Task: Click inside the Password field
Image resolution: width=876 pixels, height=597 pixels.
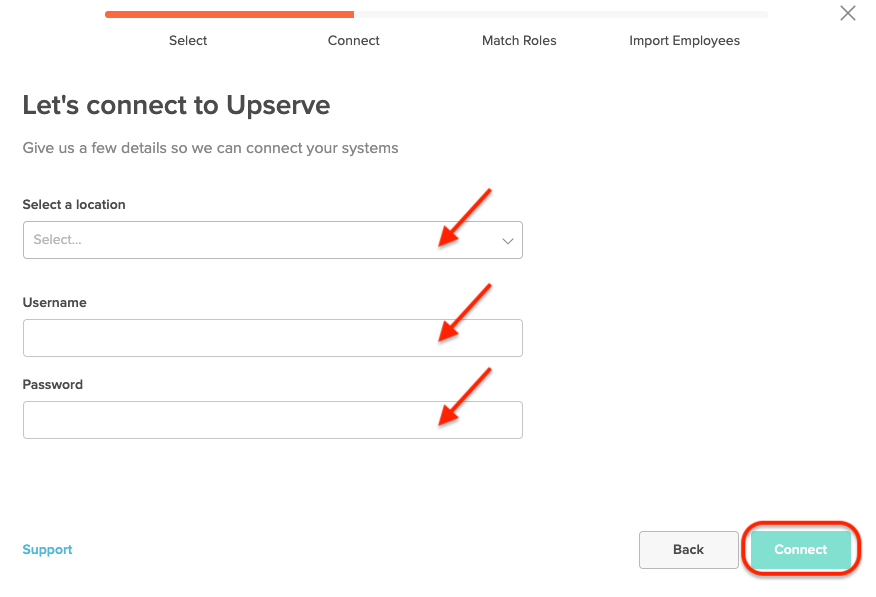Action: (x=272, y=420)
